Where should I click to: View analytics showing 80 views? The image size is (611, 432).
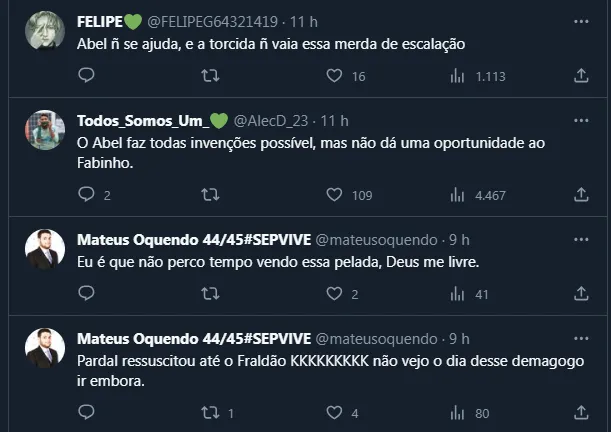[458, 413]
